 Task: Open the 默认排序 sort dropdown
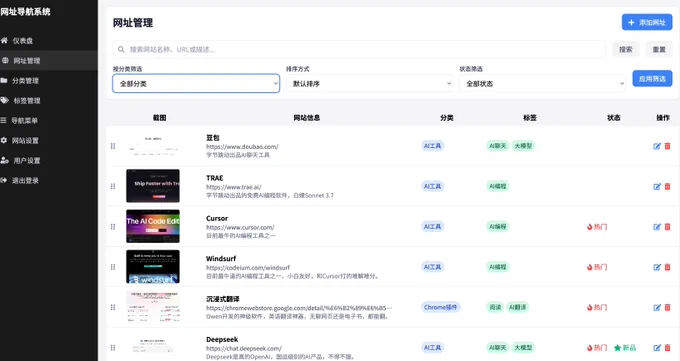pos(369,83)
